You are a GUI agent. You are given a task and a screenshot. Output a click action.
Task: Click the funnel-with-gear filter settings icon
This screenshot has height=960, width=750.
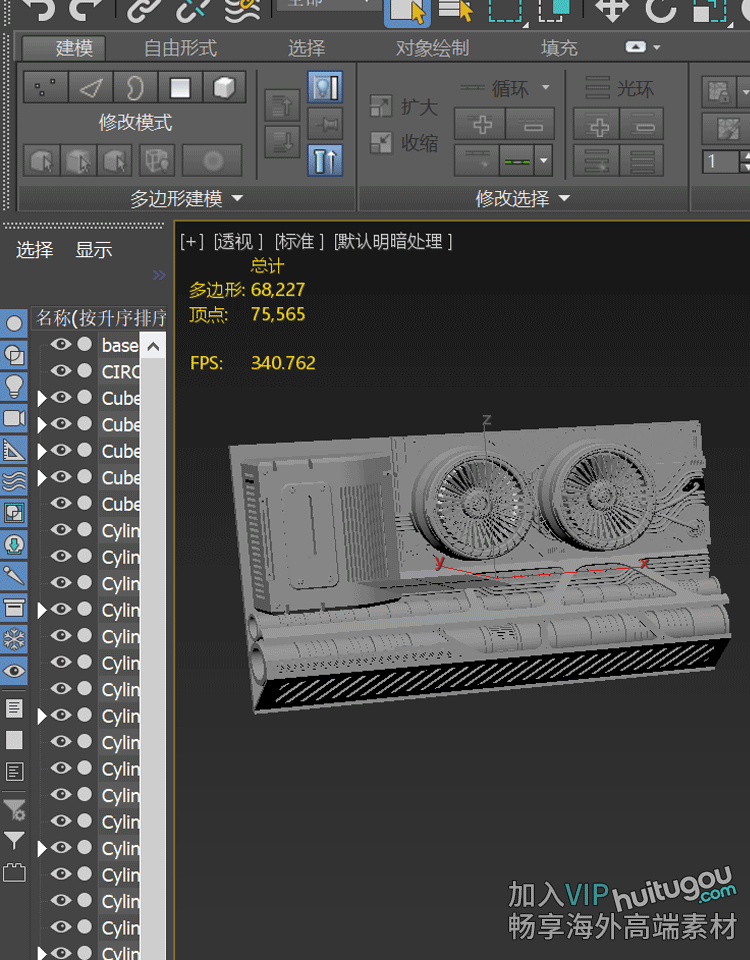pos(14,809)
